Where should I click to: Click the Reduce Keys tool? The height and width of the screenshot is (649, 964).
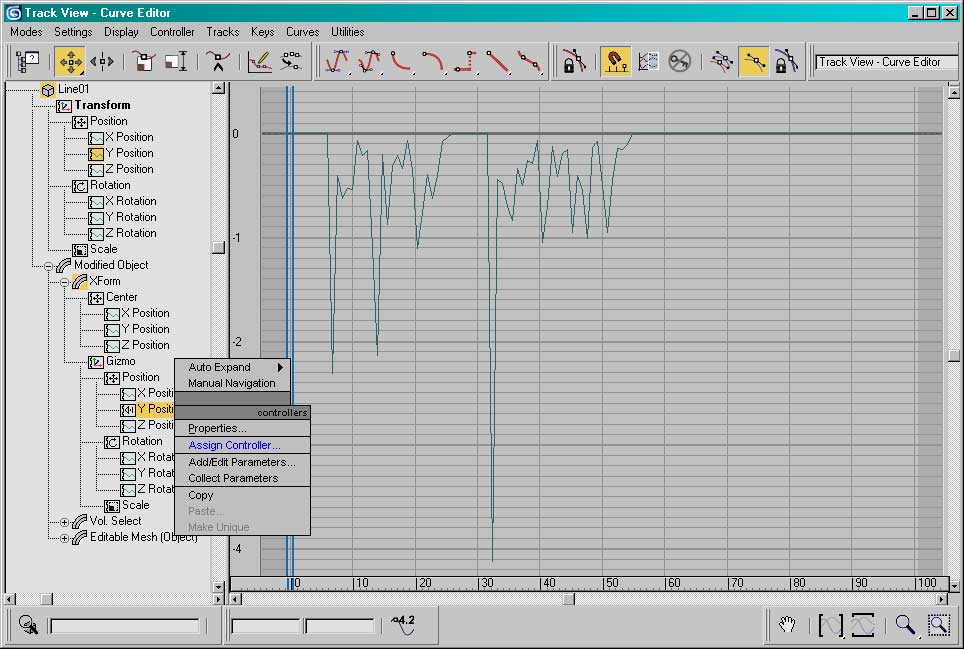291,61
